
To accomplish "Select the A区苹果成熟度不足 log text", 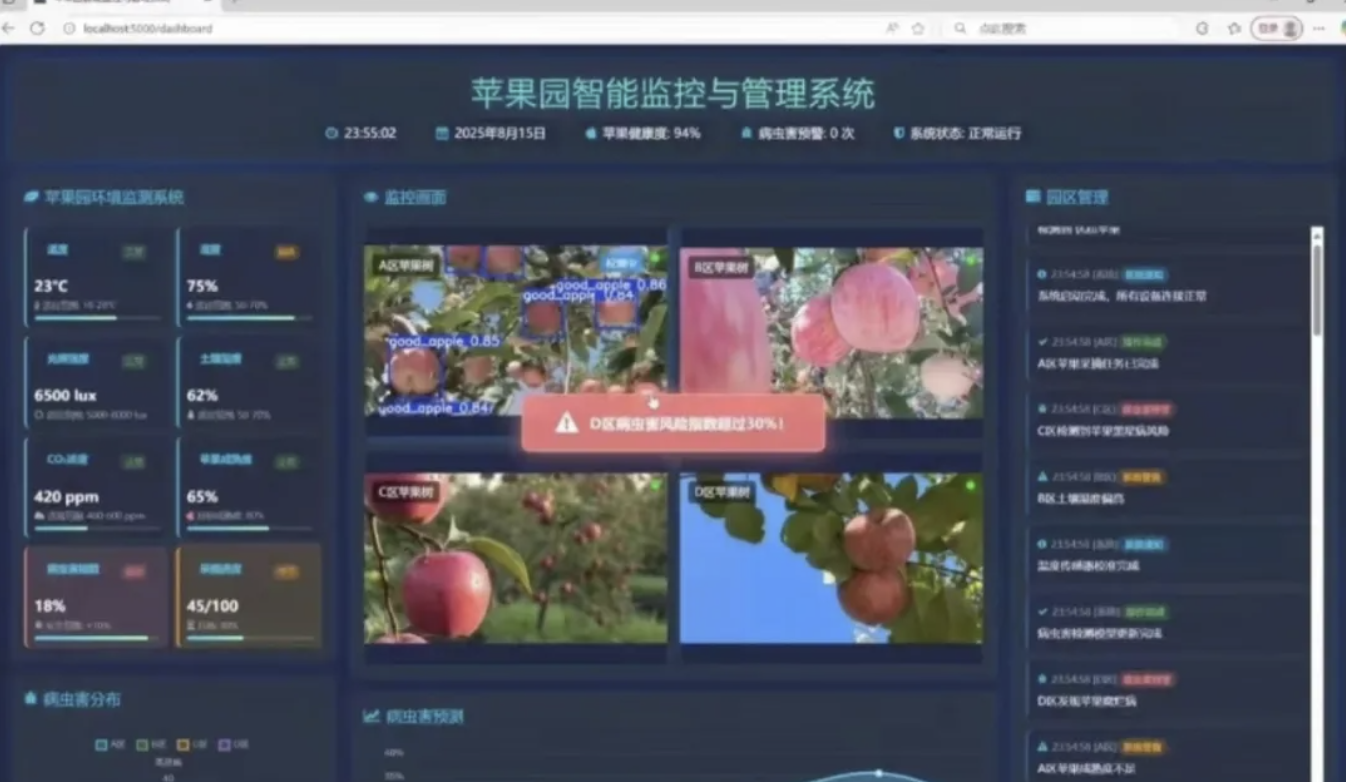I will point(1087,768).
